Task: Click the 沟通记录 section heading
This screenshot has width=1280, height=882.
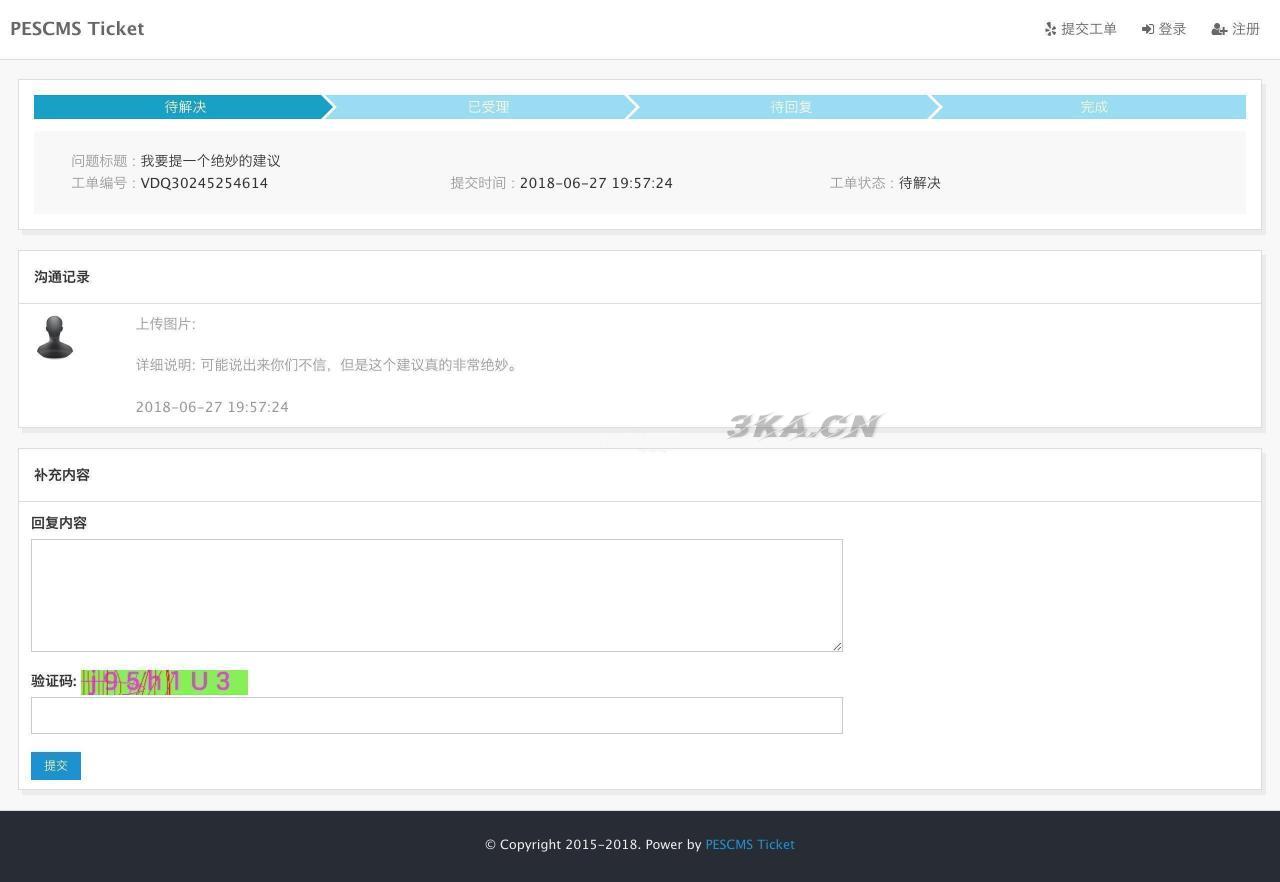Action: [x=62, y=277]
